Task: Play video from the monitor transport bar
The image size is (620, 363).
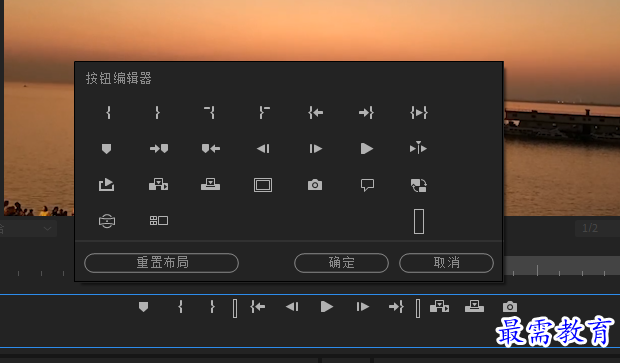Action: point(327,307)
